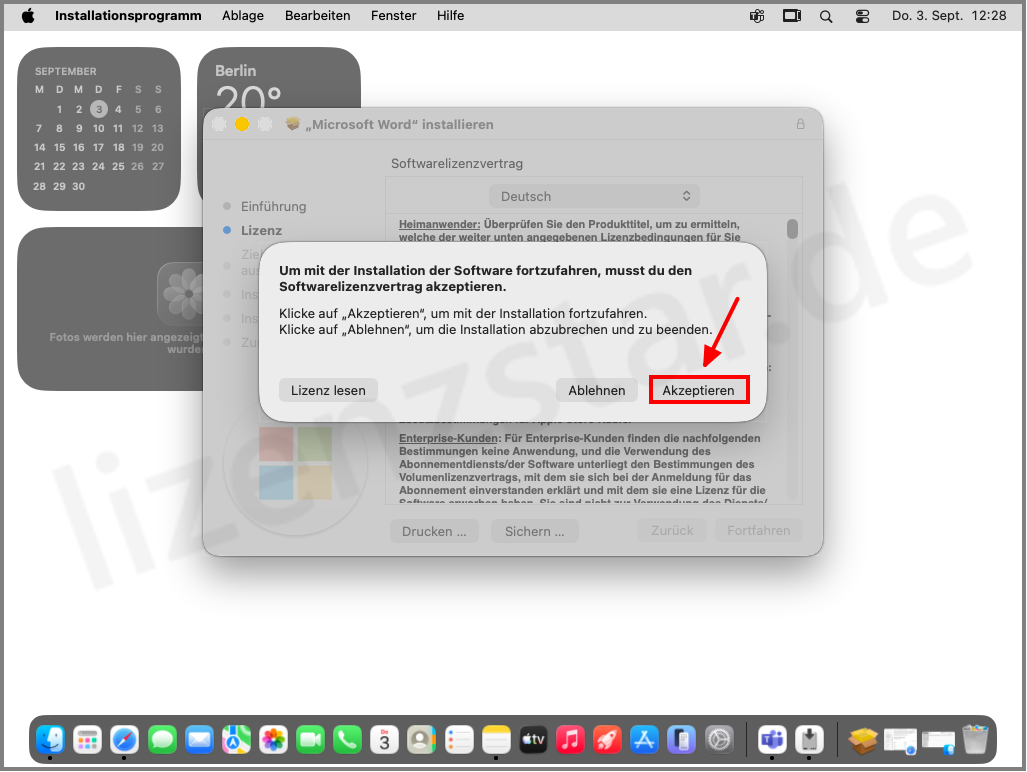The image size is (1027, 772).
Task: Click the Enterprise-Kunden underlined text
Action: (x=448, y=438)
